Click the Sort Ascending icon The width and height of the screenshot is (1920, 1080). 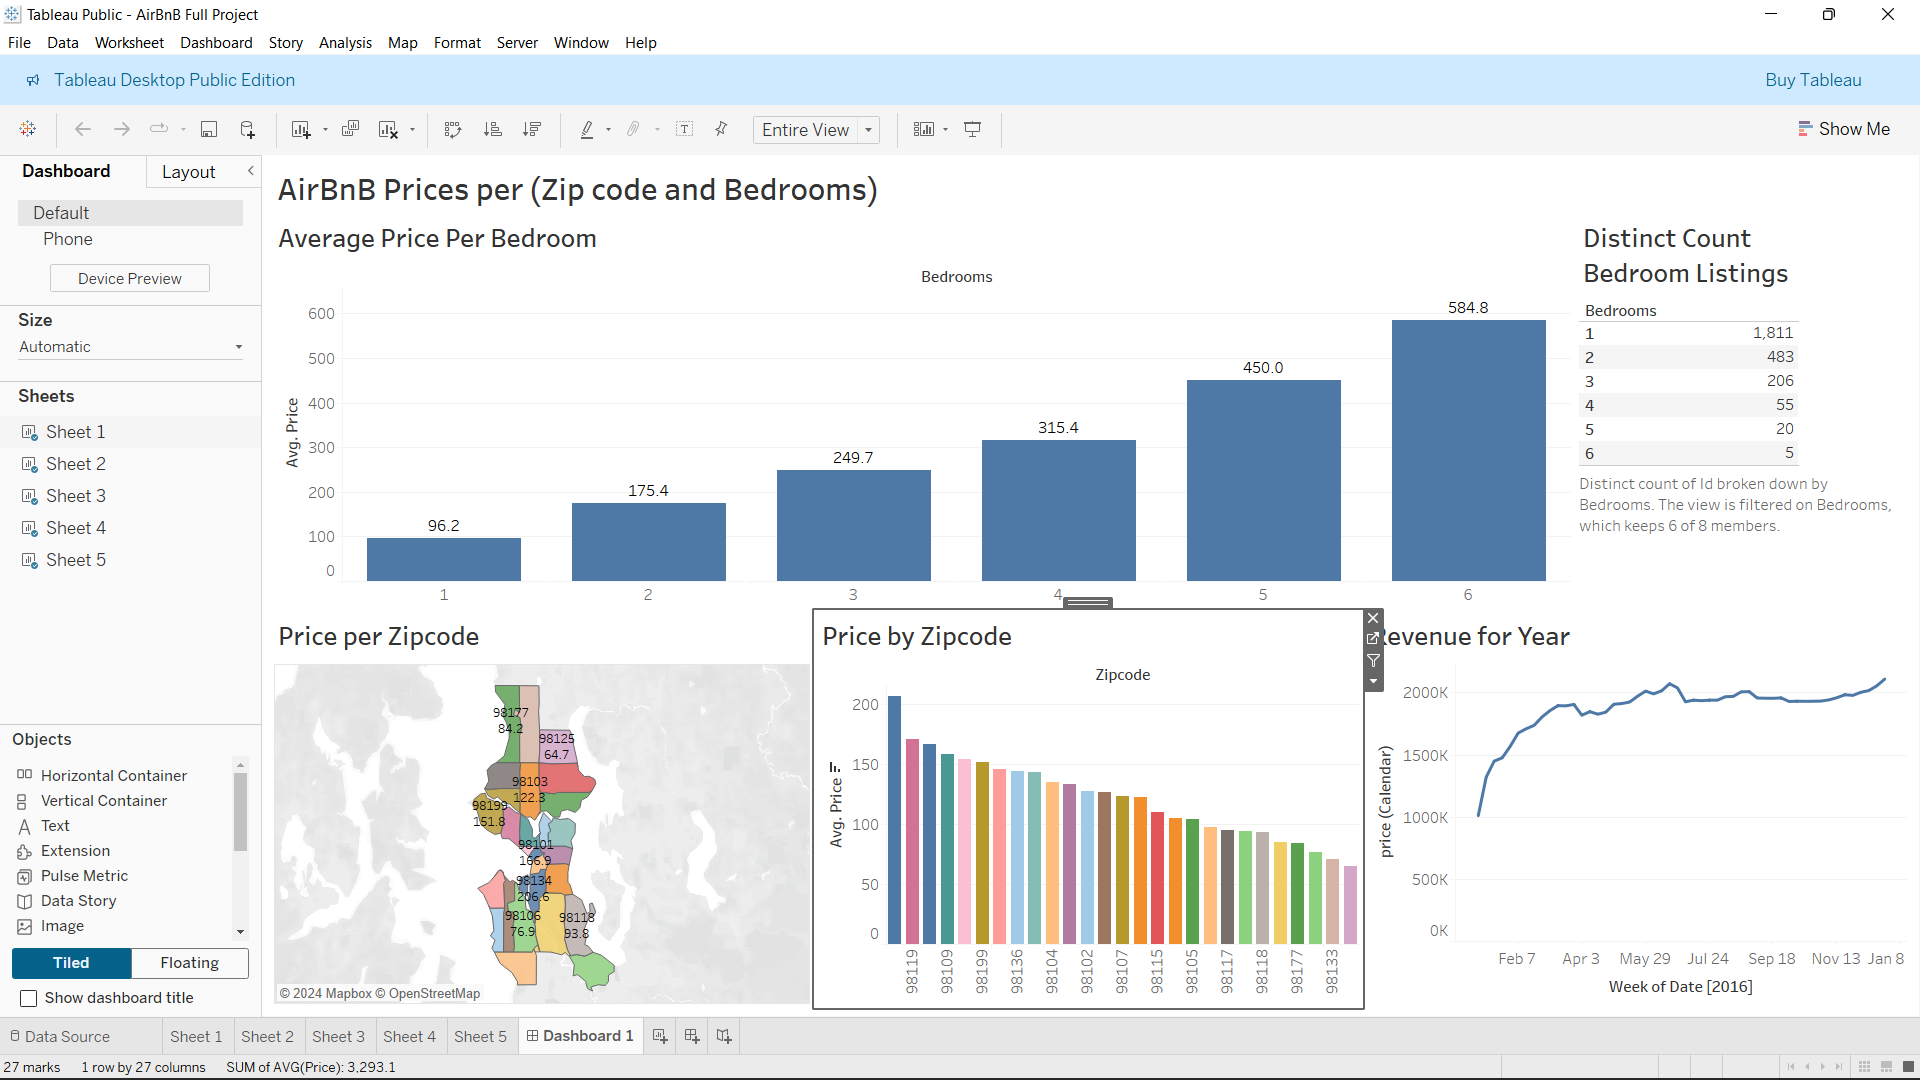[x=492, y=129]
